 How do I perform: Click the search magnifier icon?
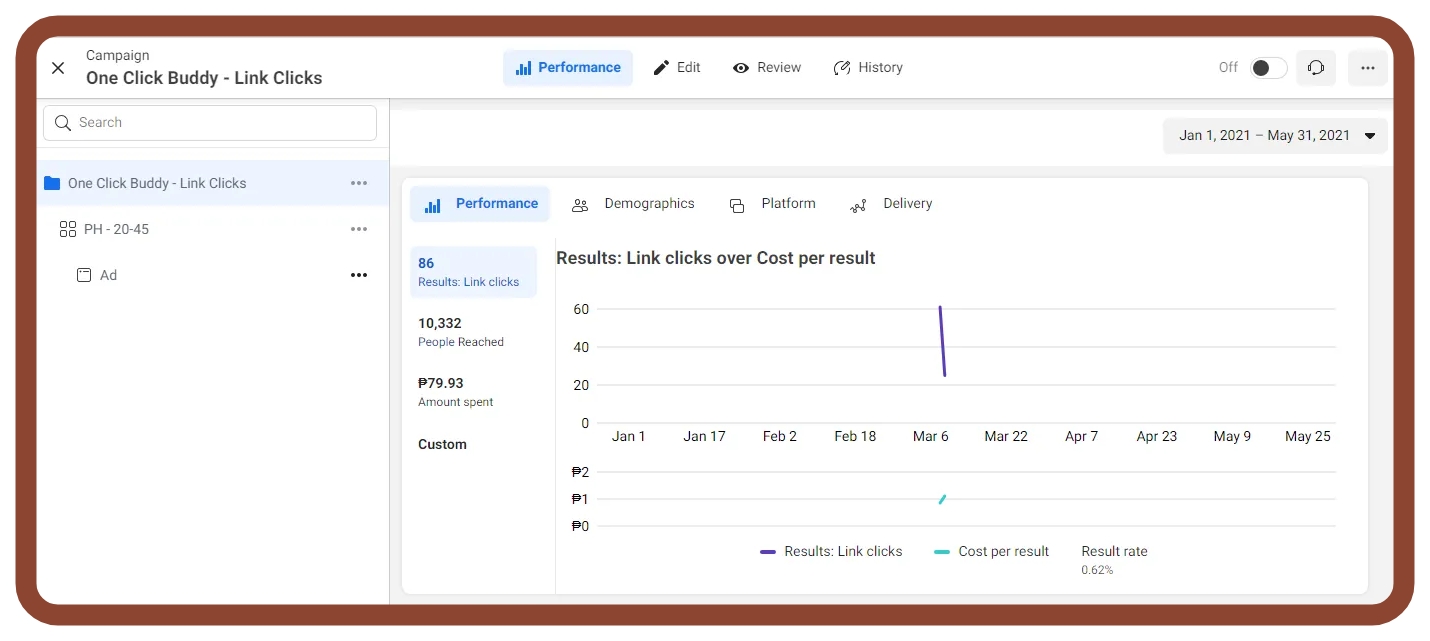63,123
